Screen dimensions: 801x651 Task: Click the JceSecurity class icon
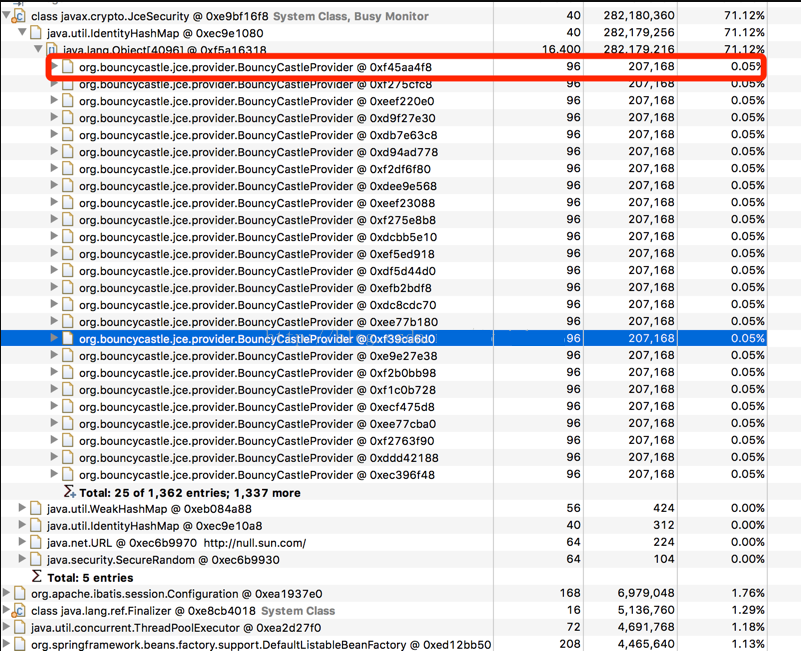19,16
